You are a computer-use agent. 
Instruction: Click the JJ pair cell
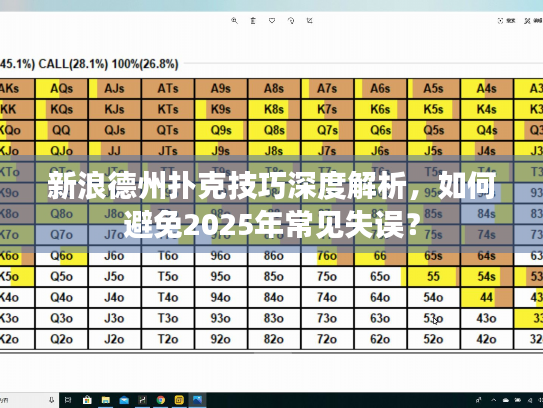tap(115, 151)
